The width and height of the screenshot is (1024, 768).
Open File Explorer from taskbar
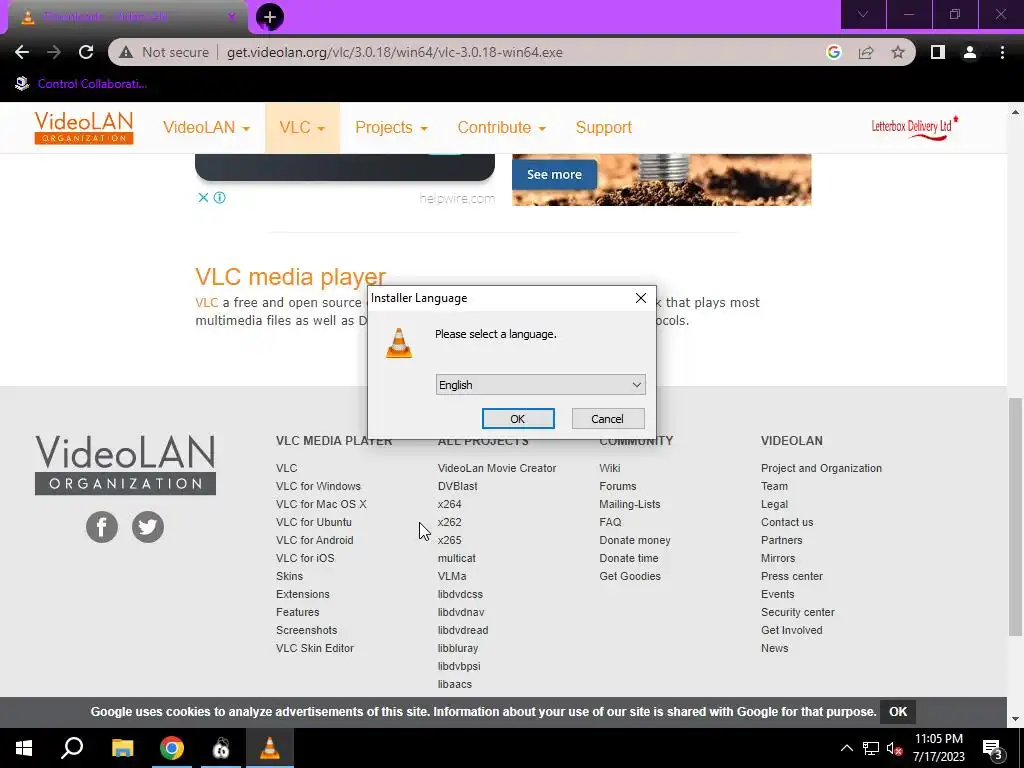pyautogui.click(x=122, y=748)
